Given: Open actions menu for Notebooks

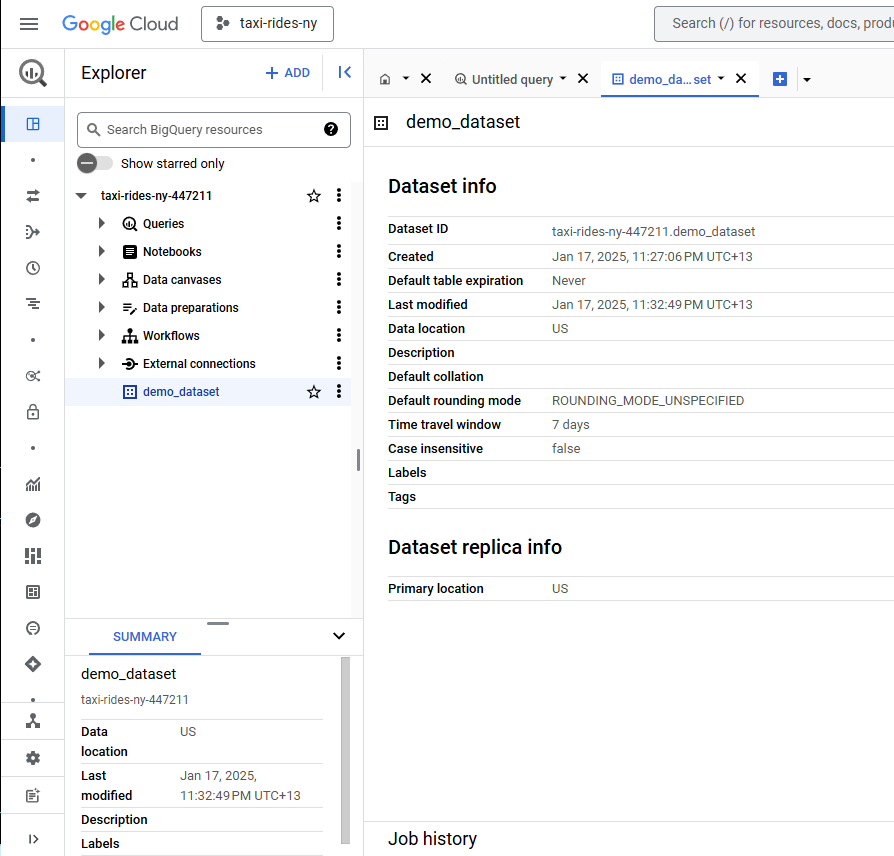Looking at the screenshot, I should [x=339, y=251].
